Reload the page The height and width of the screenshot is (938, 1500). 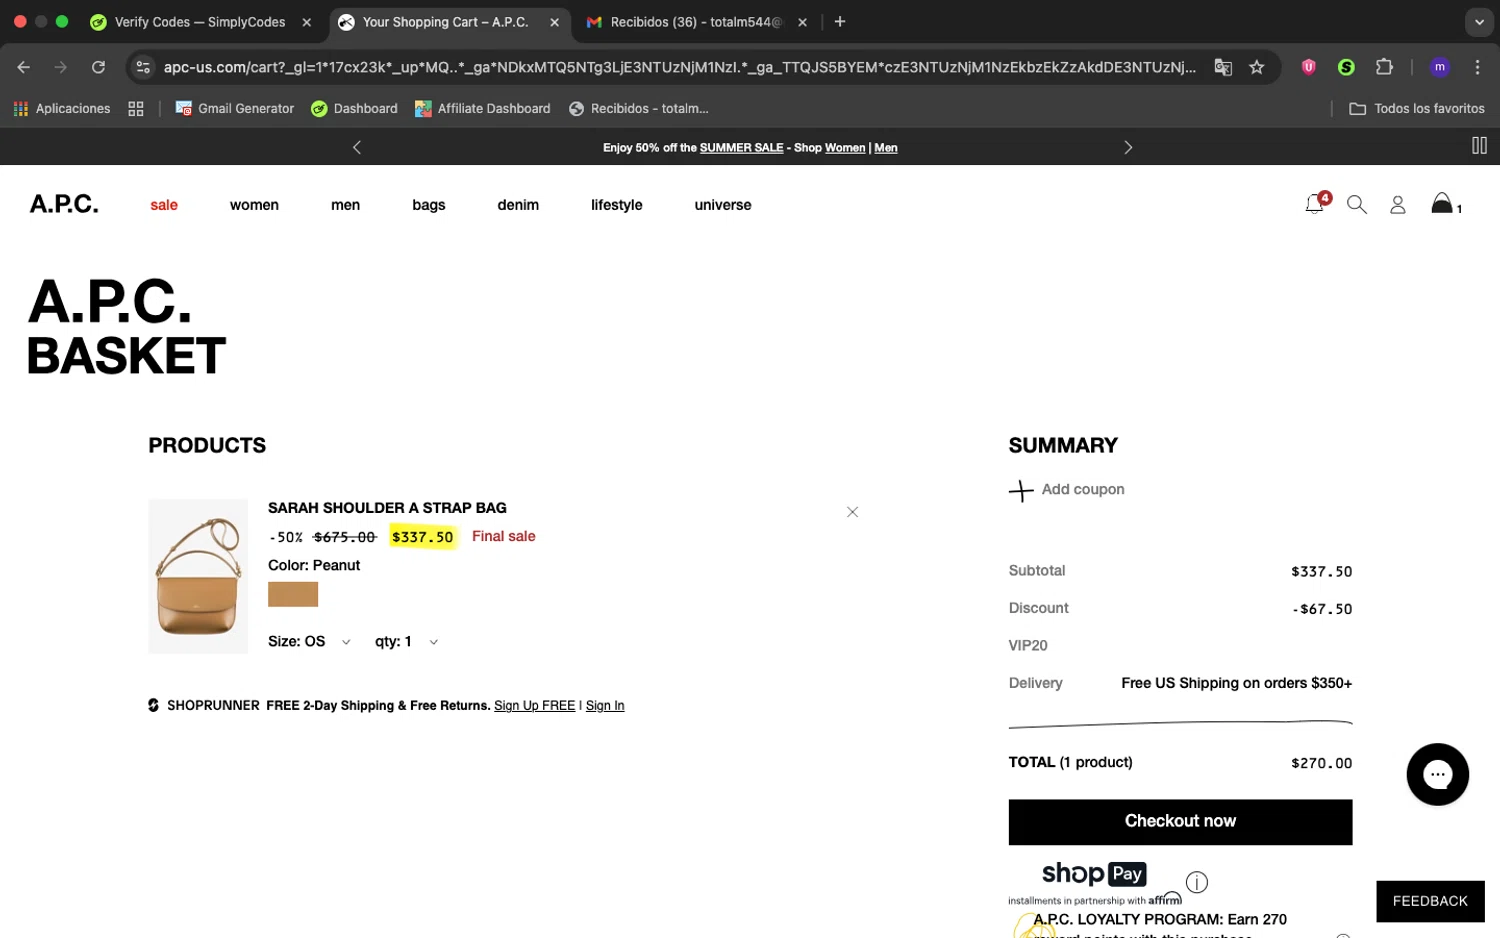coord(98,67)
